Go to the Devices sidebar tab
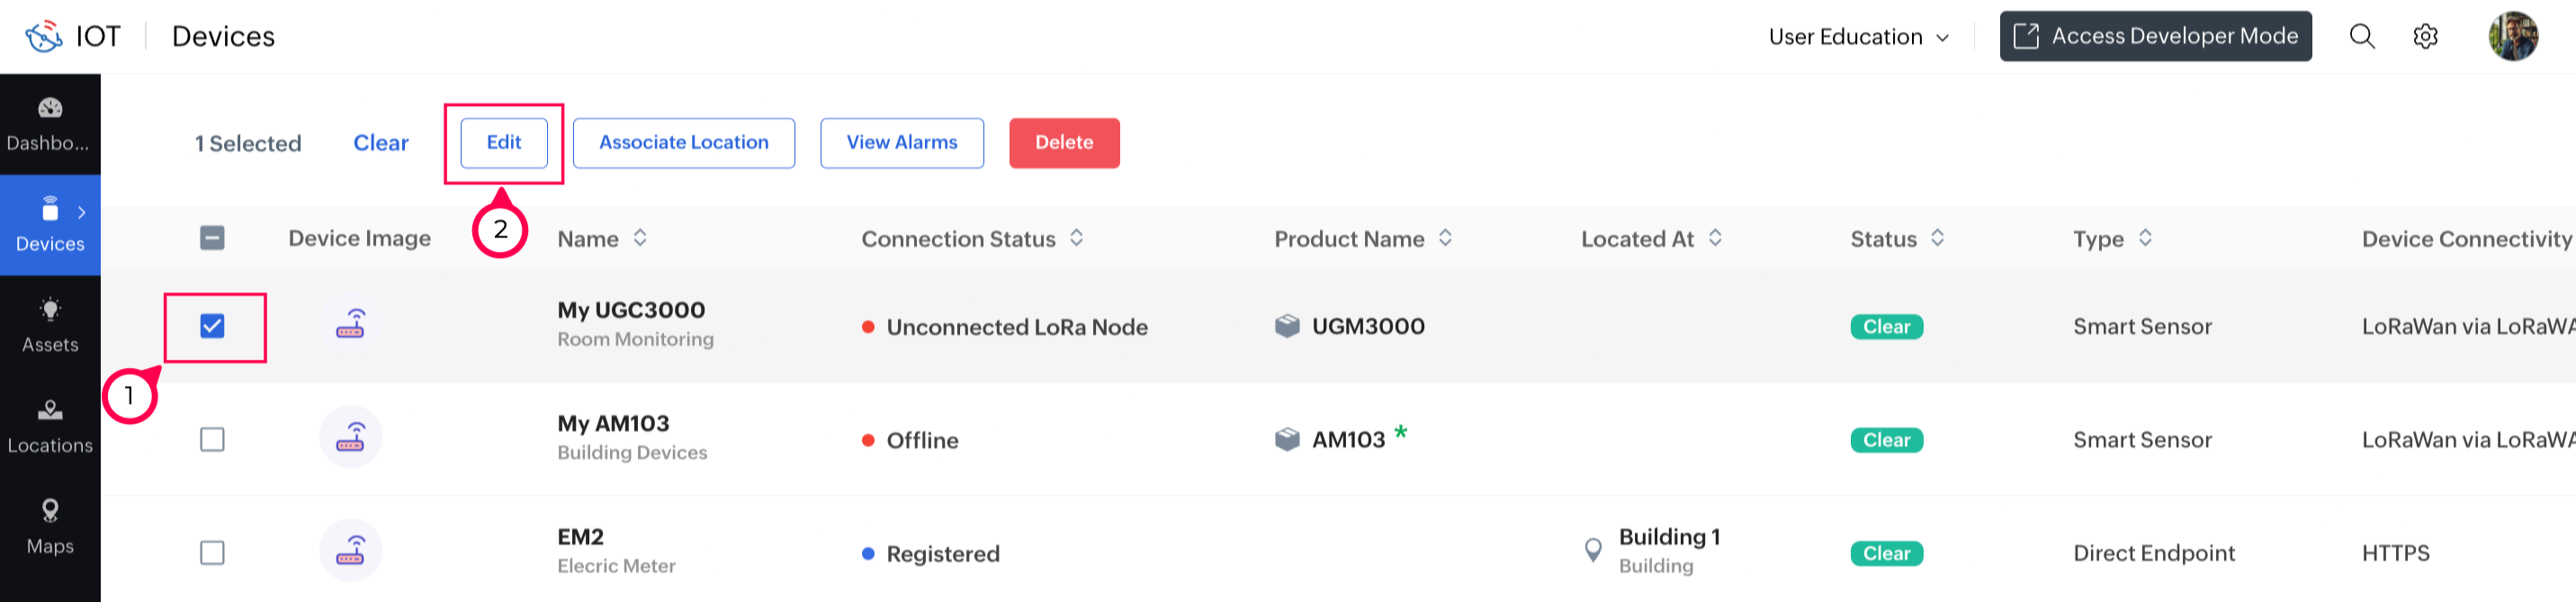The width and height of the screenshot is (2576, 602). [50, 225]
